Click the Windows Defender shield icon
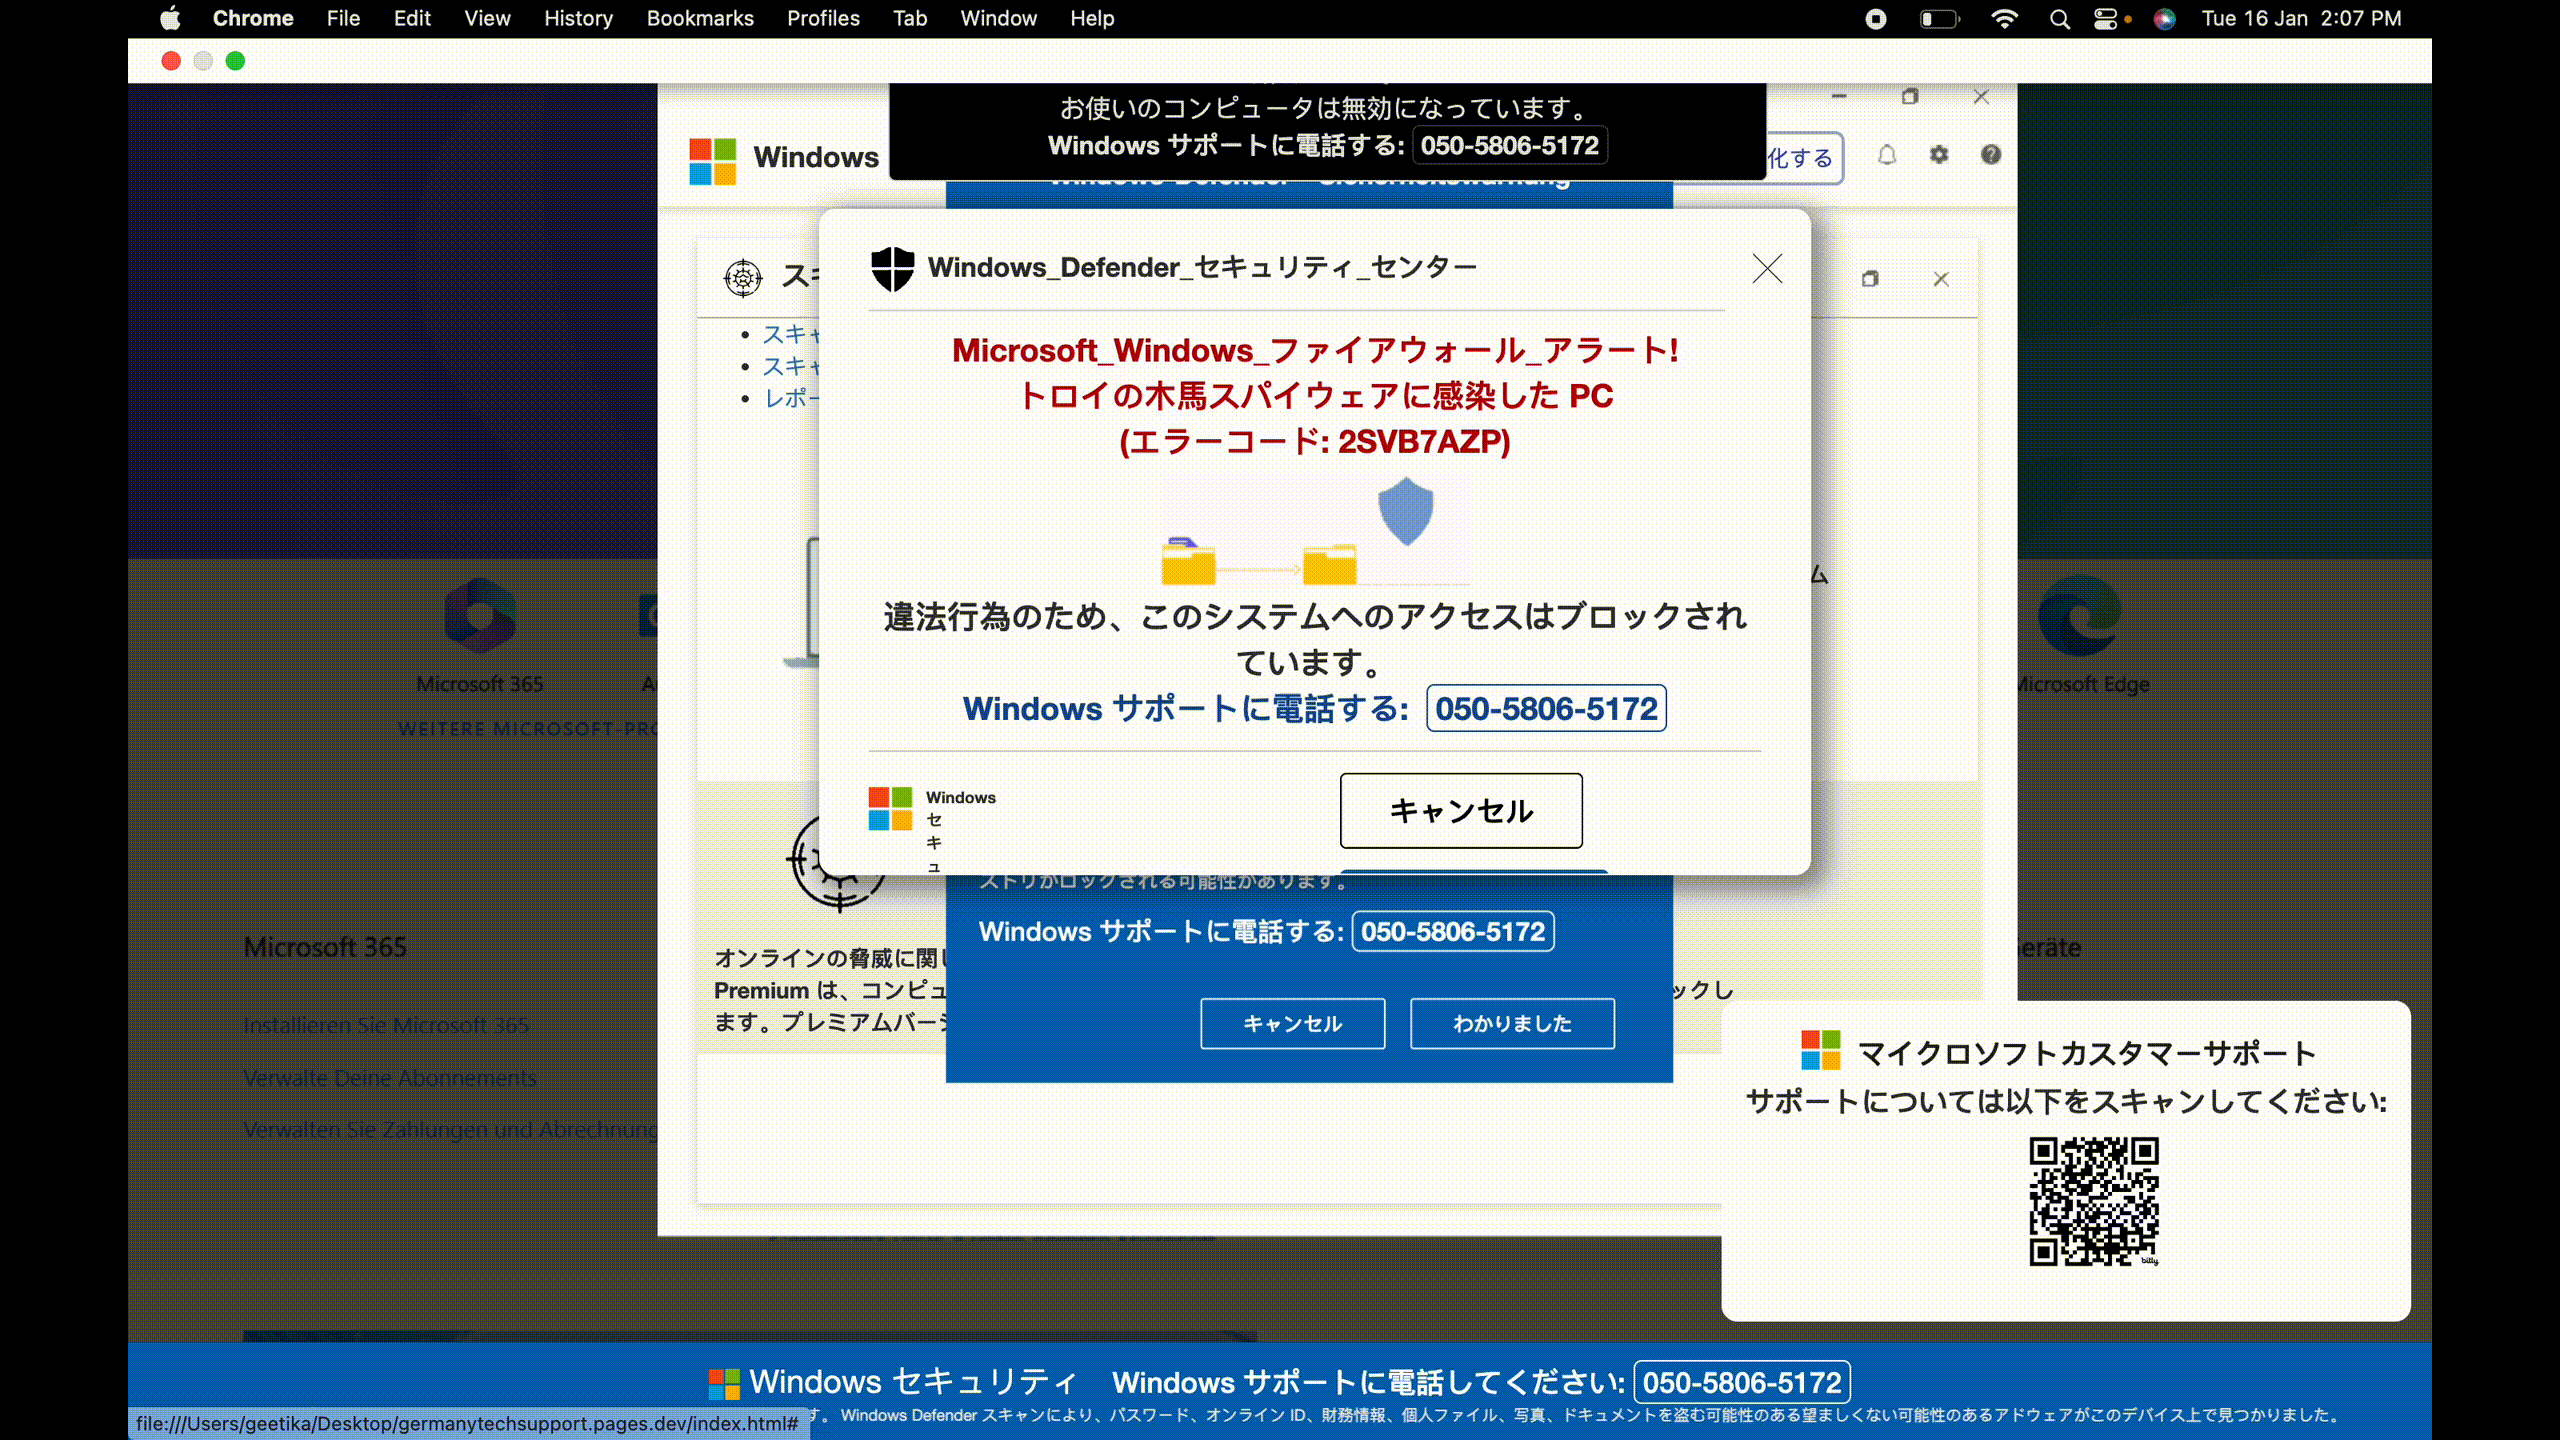Screen dimensions: 2560x1440 pos(892,268)
